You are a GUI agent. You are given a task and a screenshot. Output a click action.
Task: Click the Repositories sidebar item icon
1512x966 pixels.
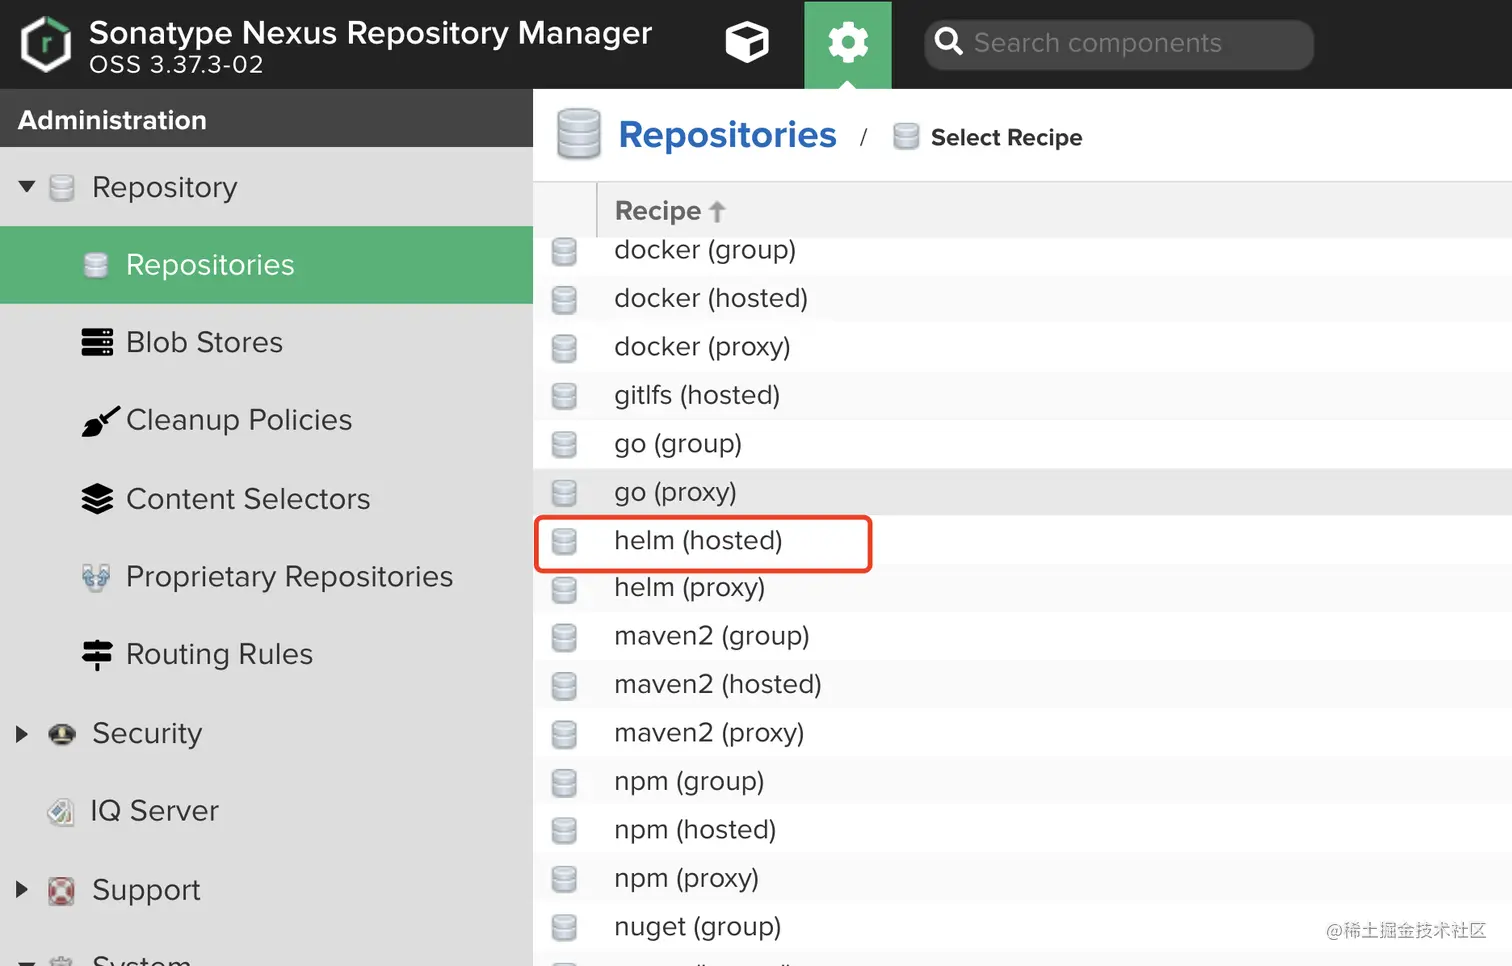click(x=96, y=265)
